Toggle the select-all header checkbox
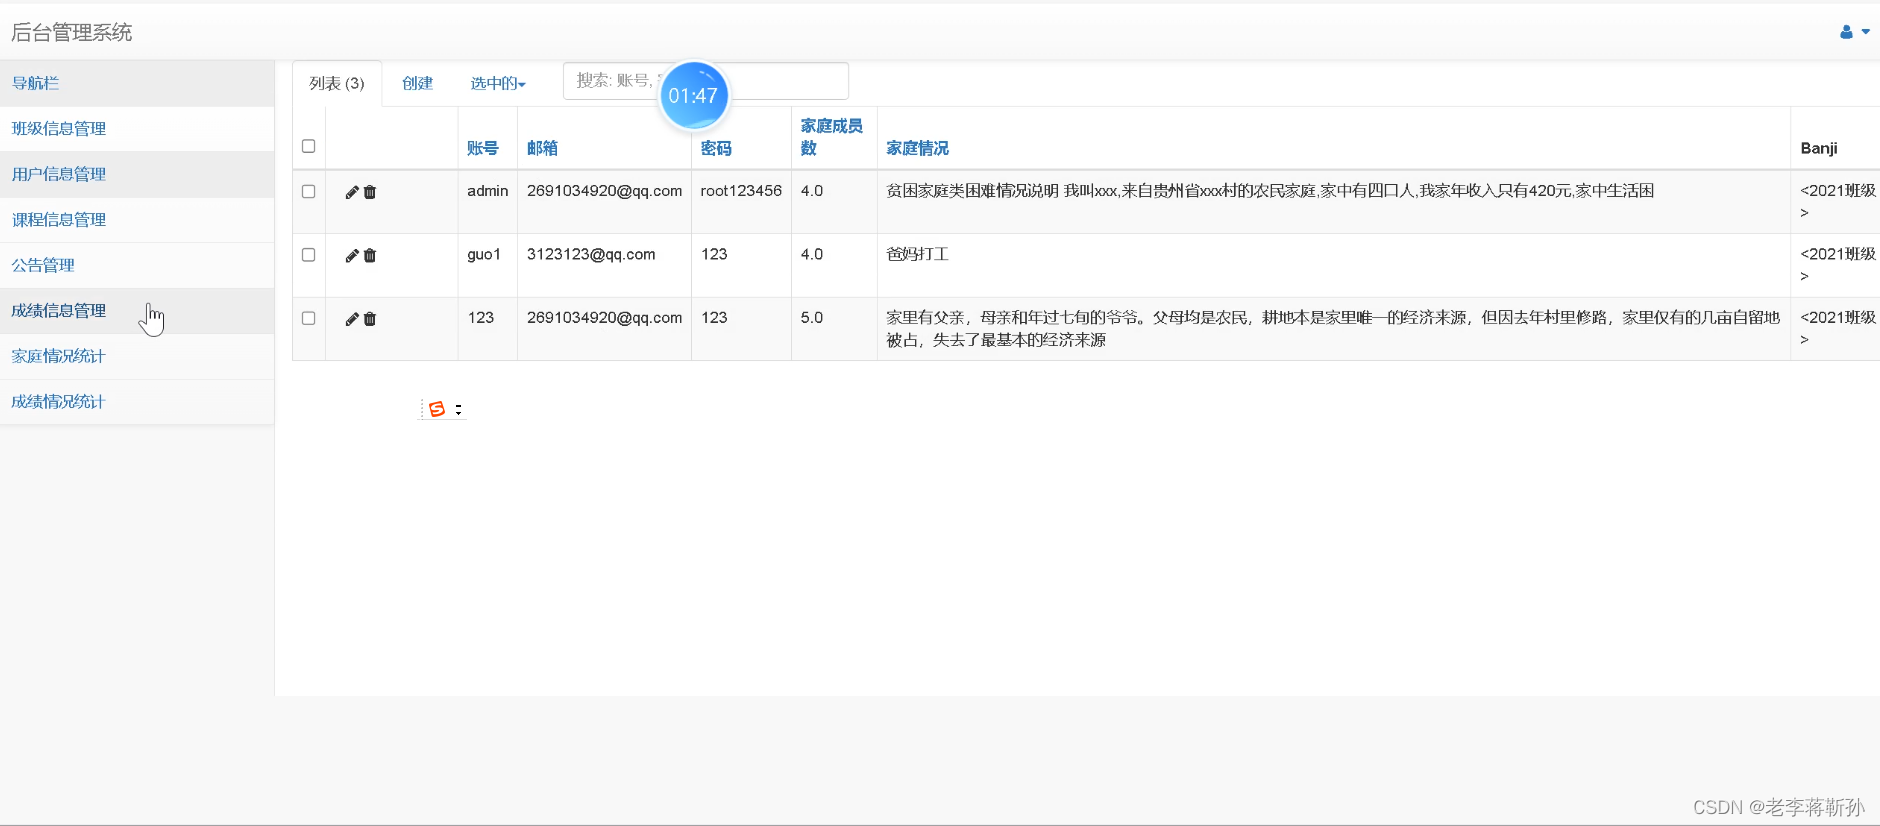The width and height of the screenshot is (1880, 826). [309, 146]
